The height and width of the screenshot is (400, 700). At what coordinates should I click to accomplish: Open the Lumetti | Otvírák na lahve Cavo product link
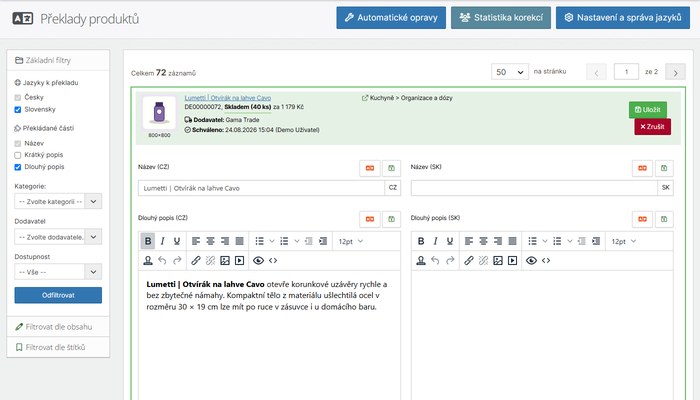[x=228, y=98]
